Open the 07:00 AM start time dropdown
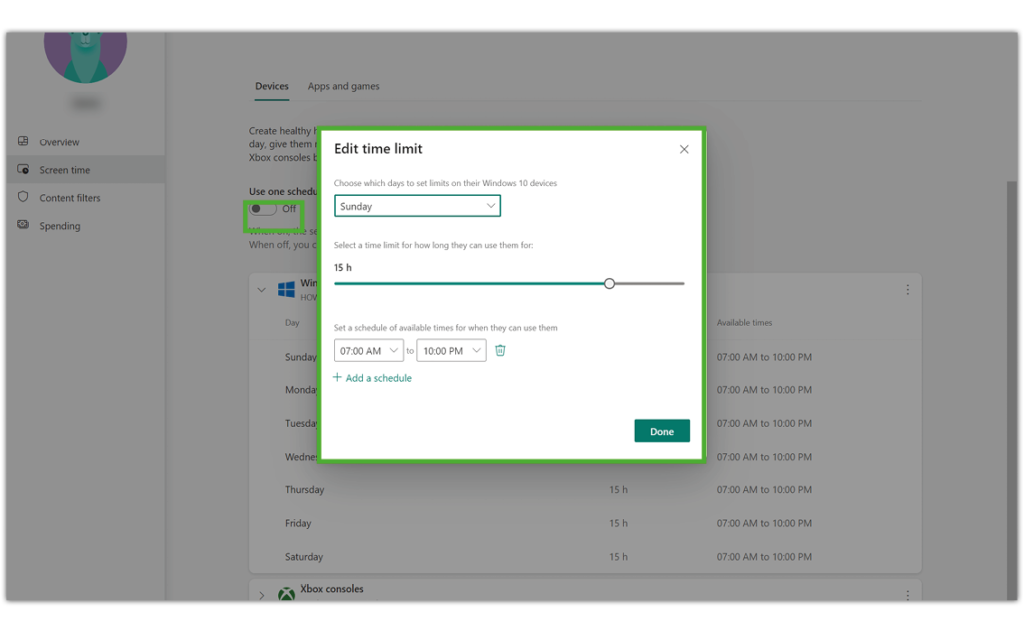The width and height of the screenshot is (1024, 640). pos(368,351)
